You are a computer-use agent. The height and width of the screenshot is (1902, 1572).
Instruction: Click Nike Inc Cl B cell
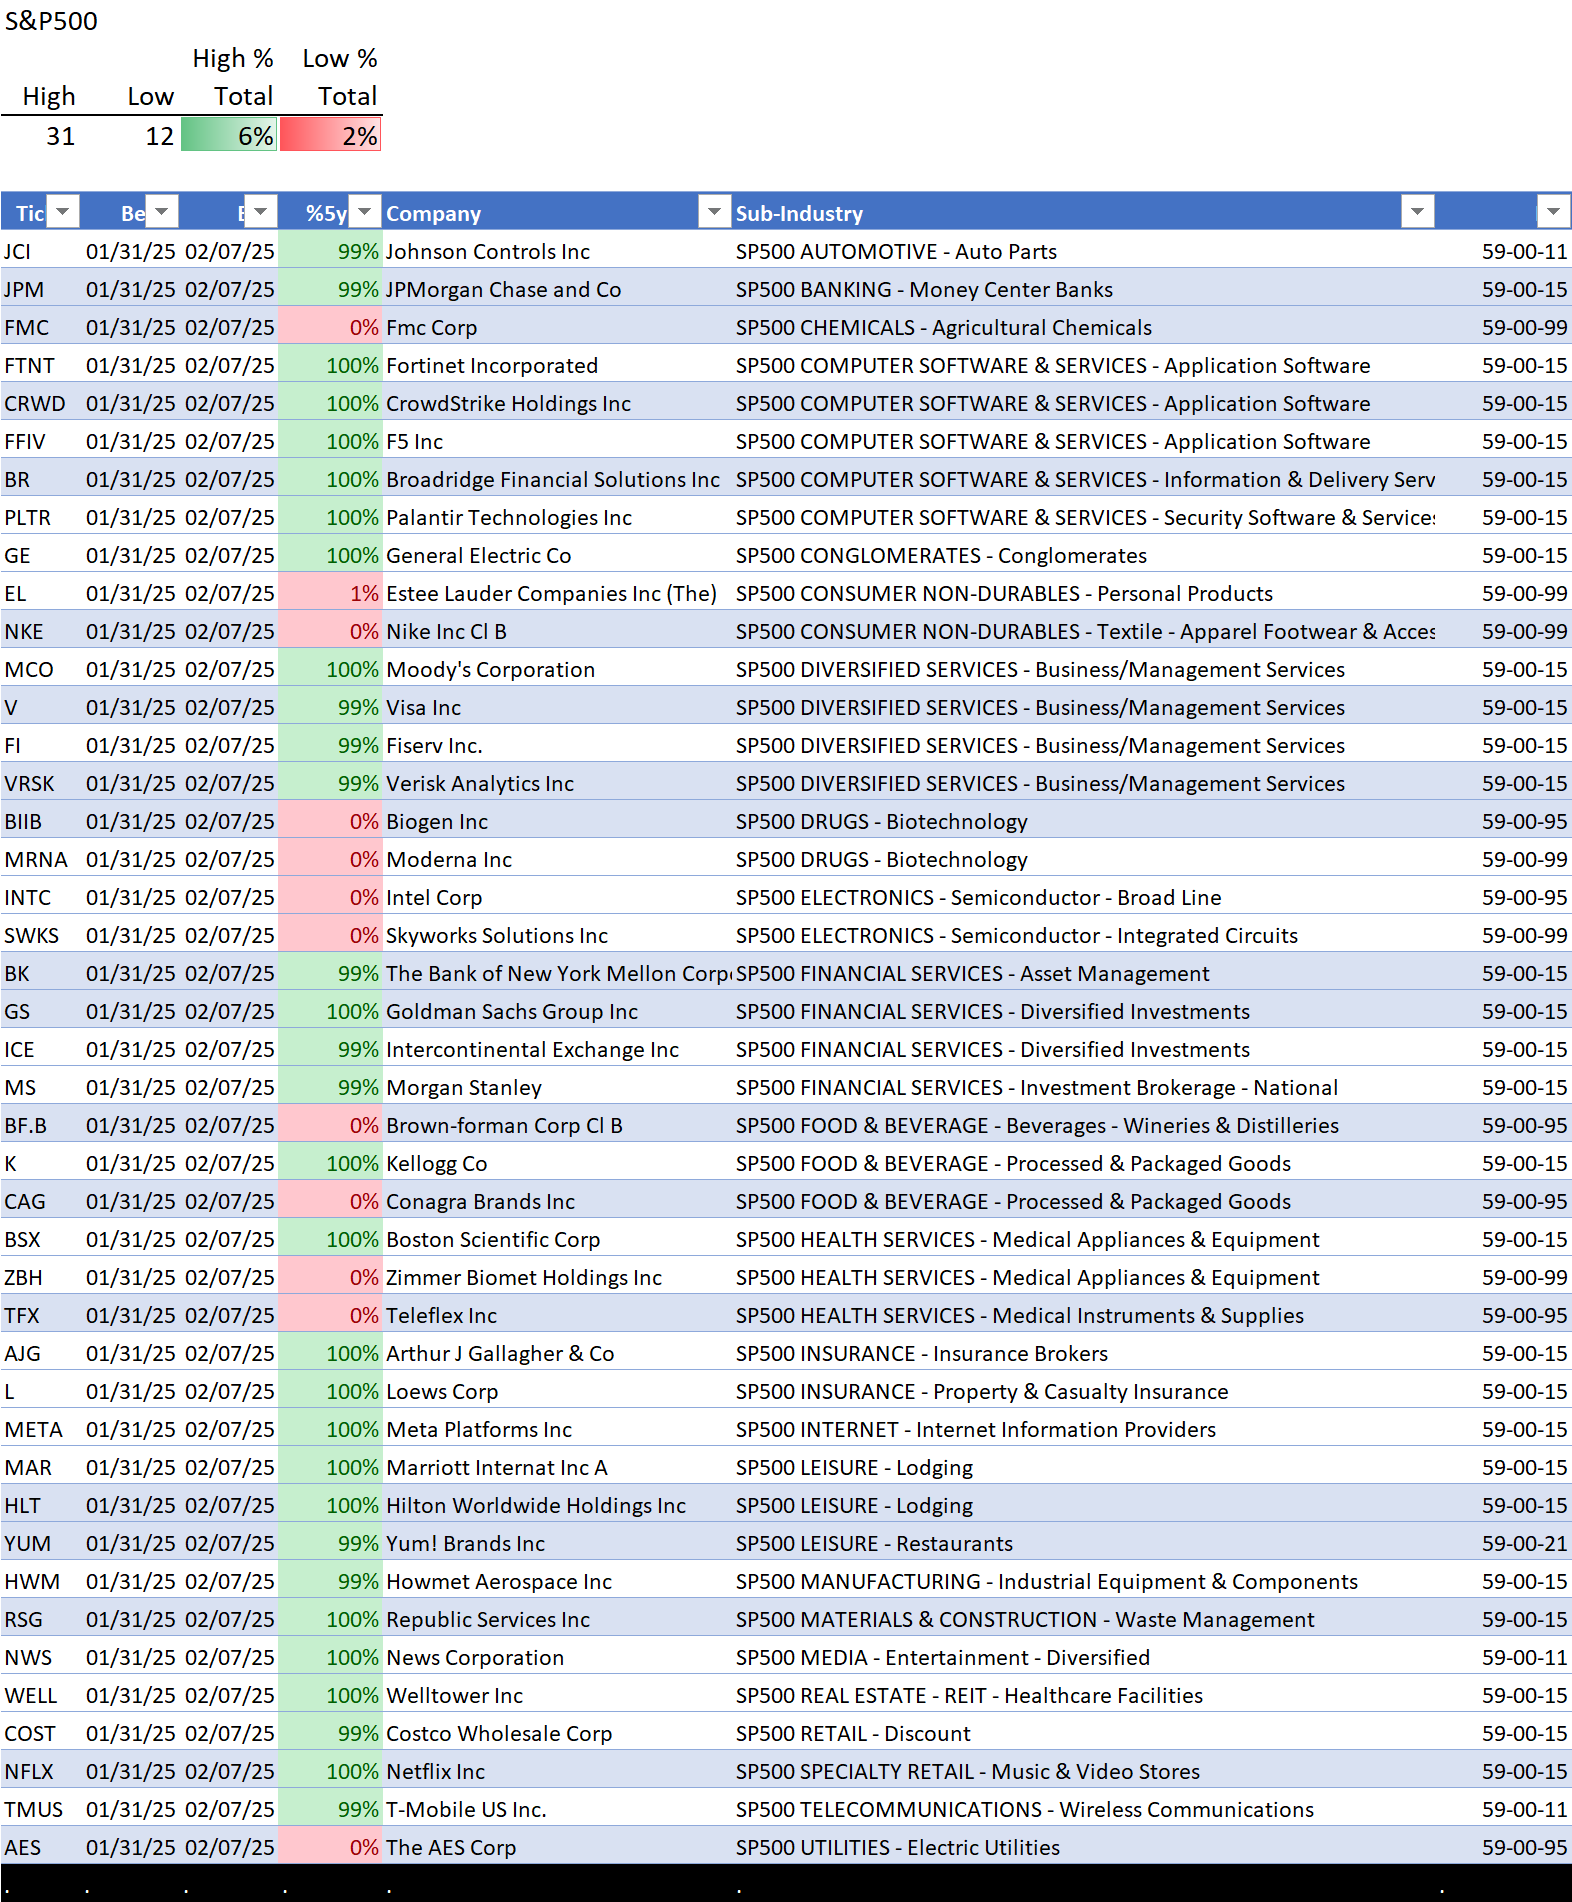pyautogui.click(x=556, y=631)
